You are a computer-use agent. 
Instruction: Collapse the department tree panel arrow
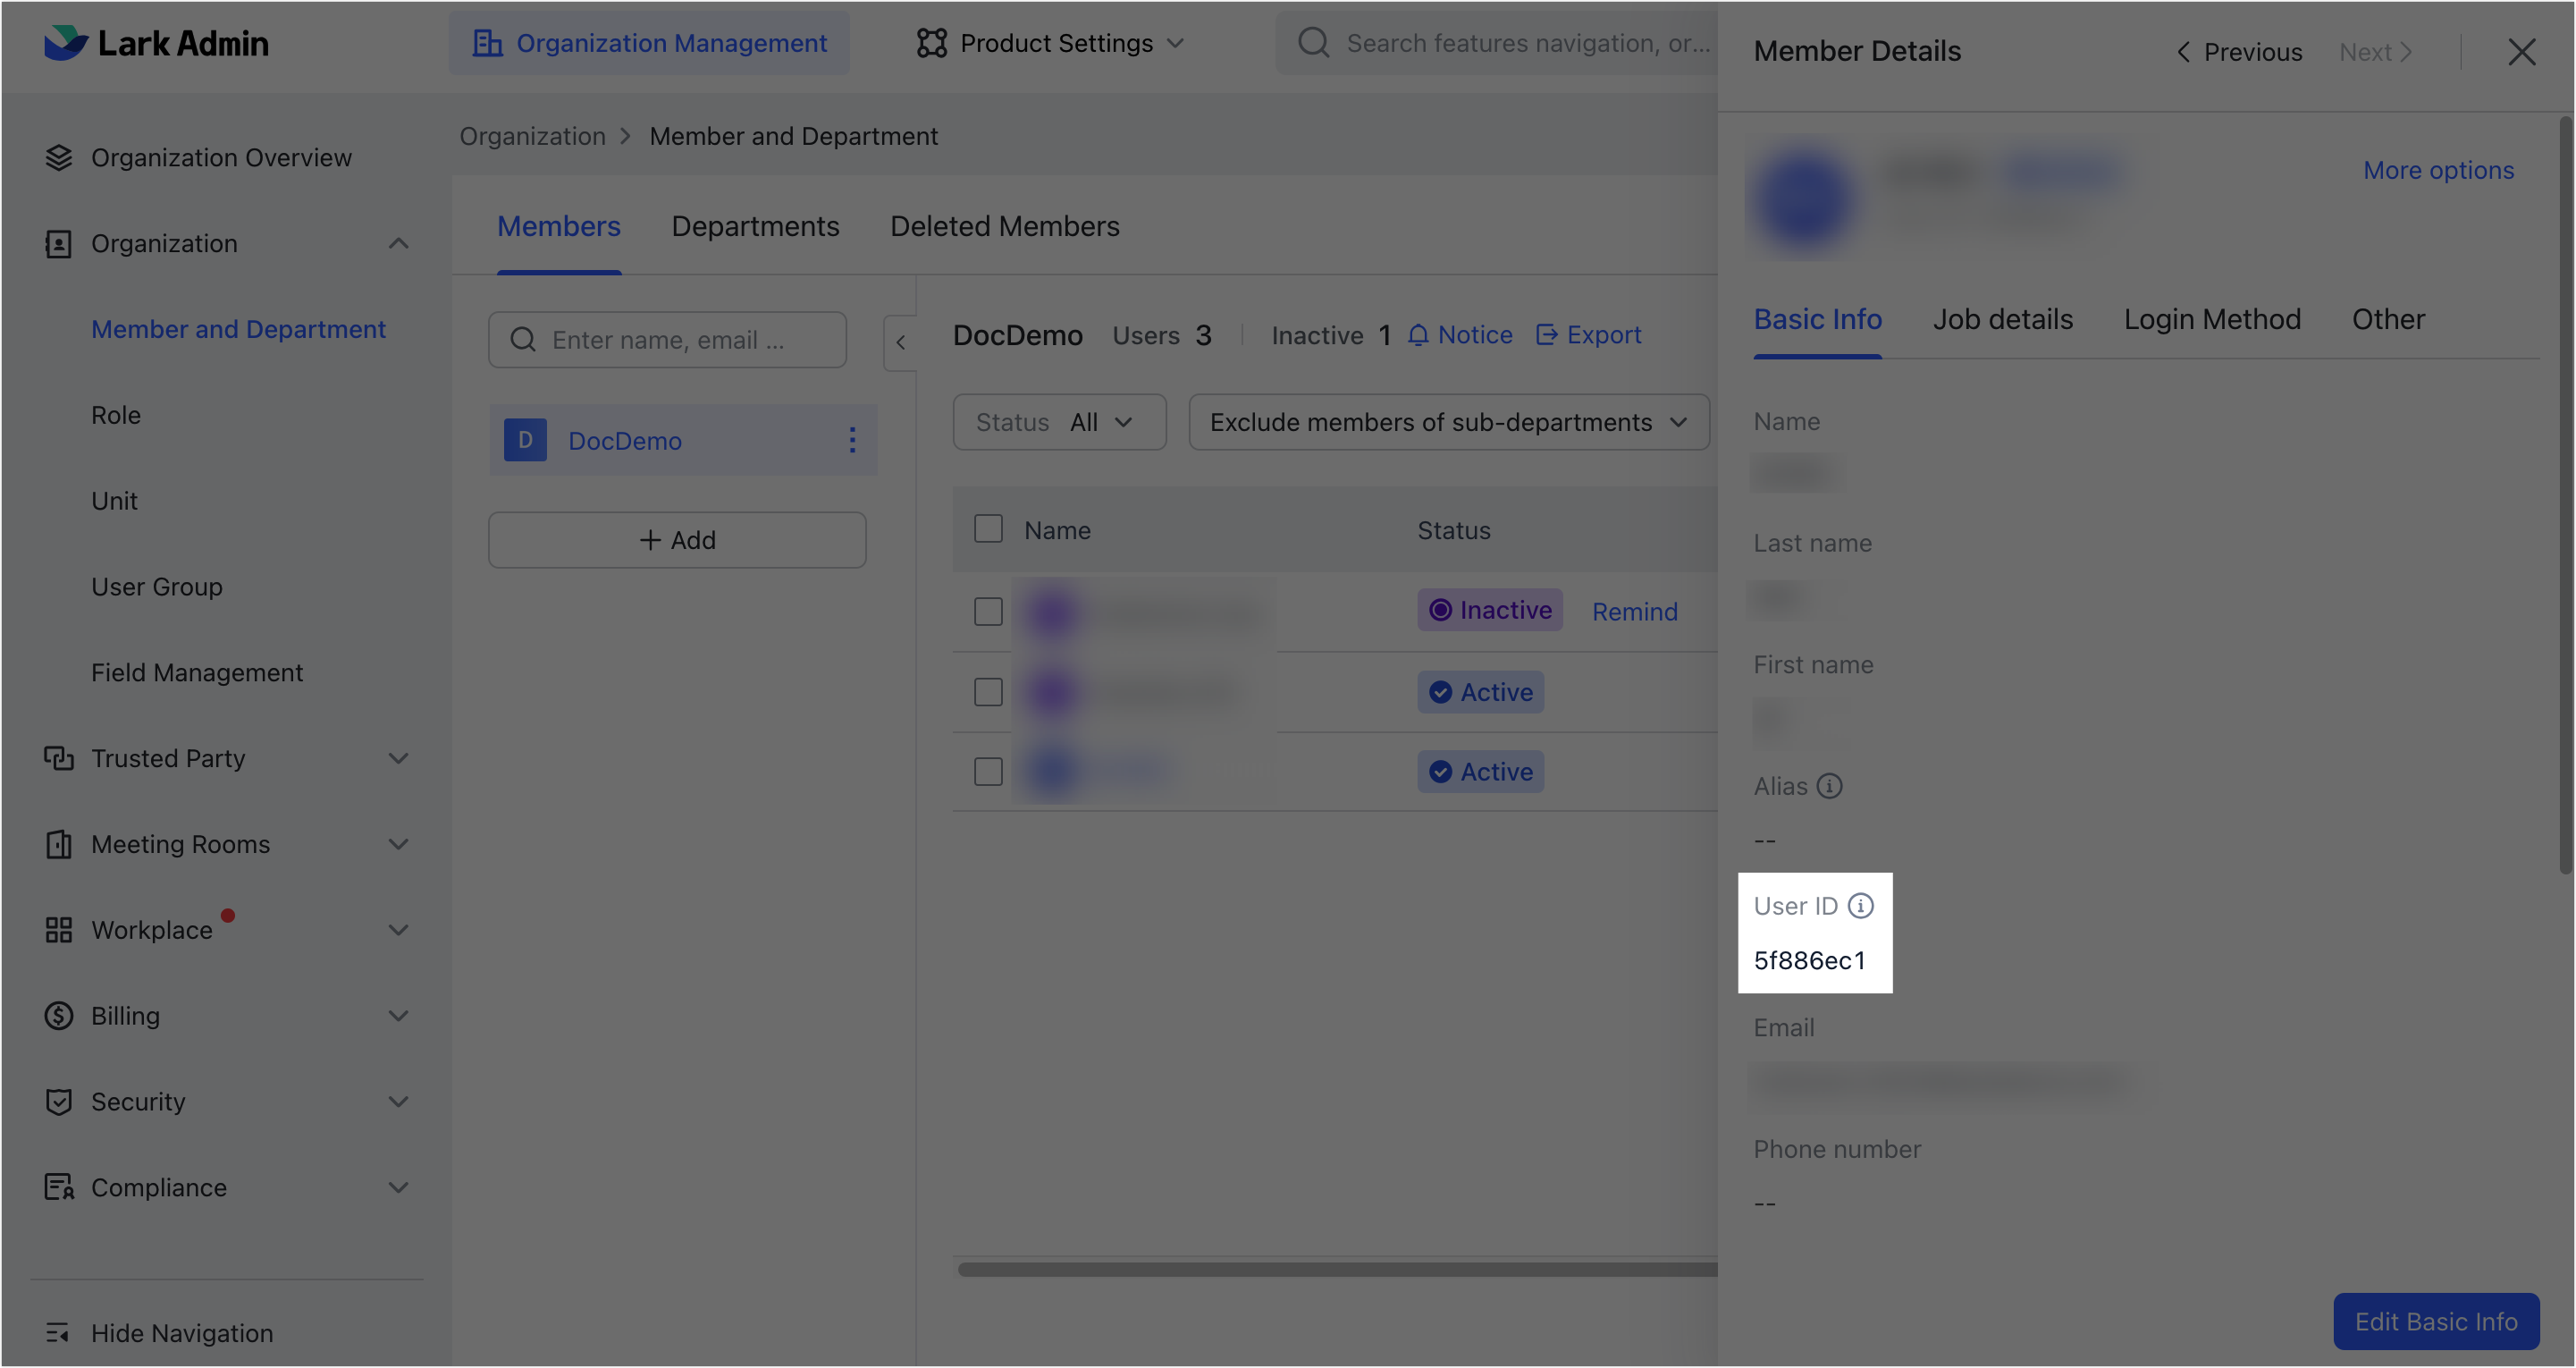[x=900, y=343]
